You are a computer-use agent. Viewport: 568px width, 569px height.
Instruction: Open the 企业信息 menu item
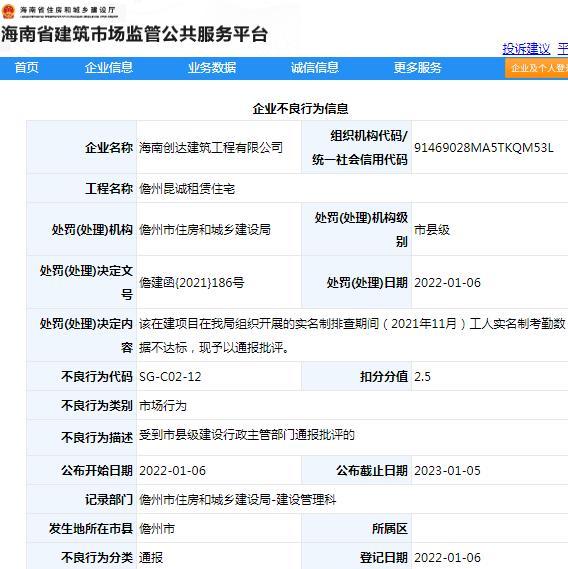coord(109,68)
